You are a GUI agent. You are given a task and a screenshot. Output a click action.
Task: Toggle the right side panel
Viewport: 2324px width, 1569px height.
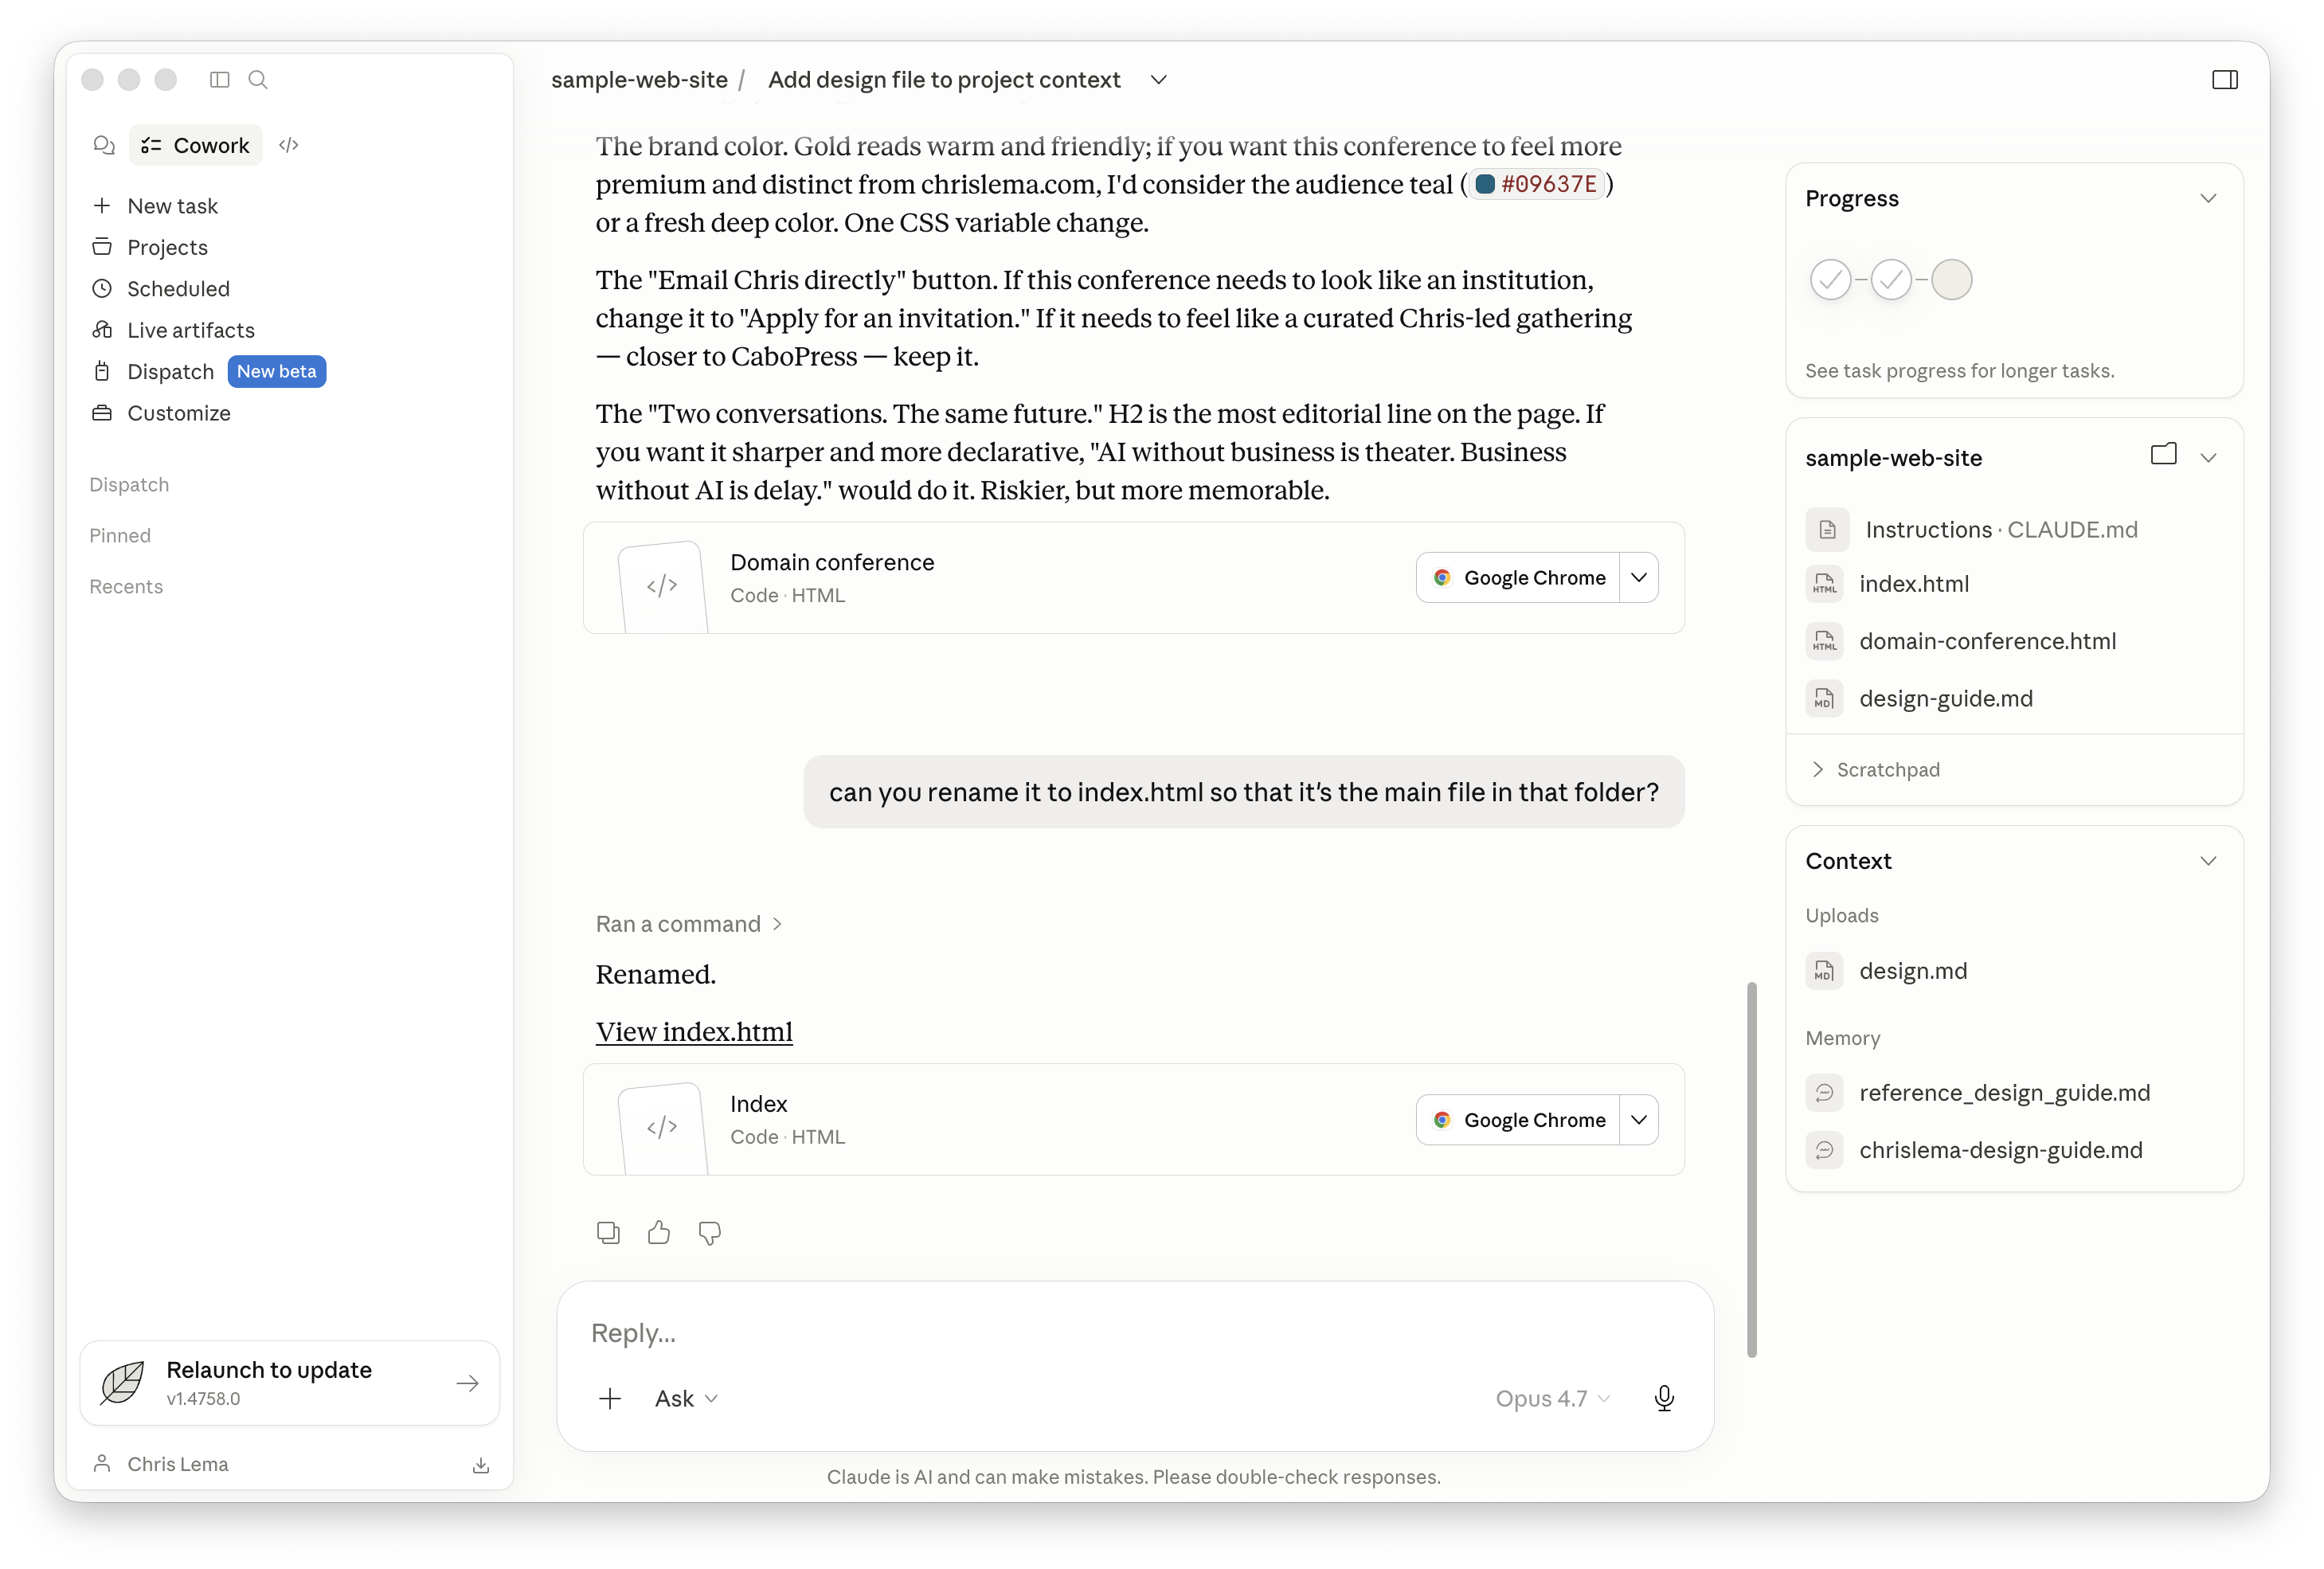pos(2224,80)
